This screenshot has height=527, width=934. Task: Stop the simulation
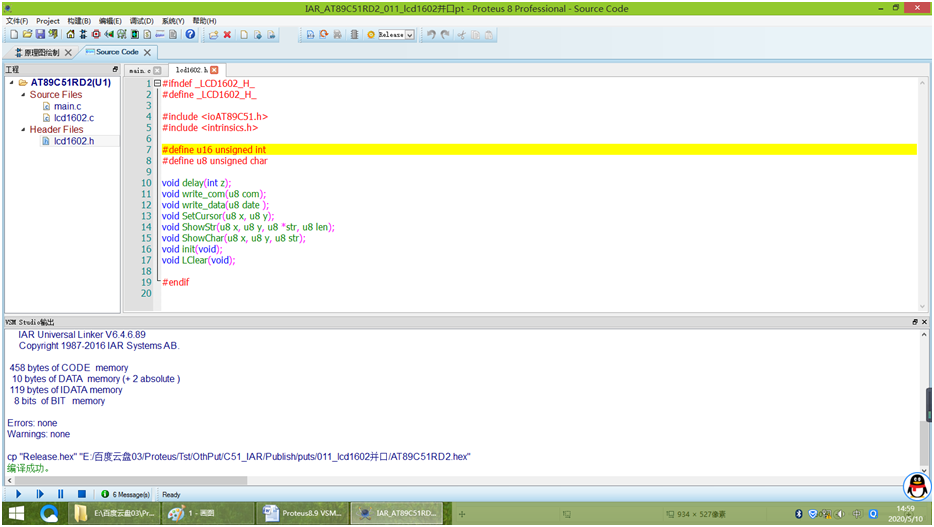[x=82, y=494]
